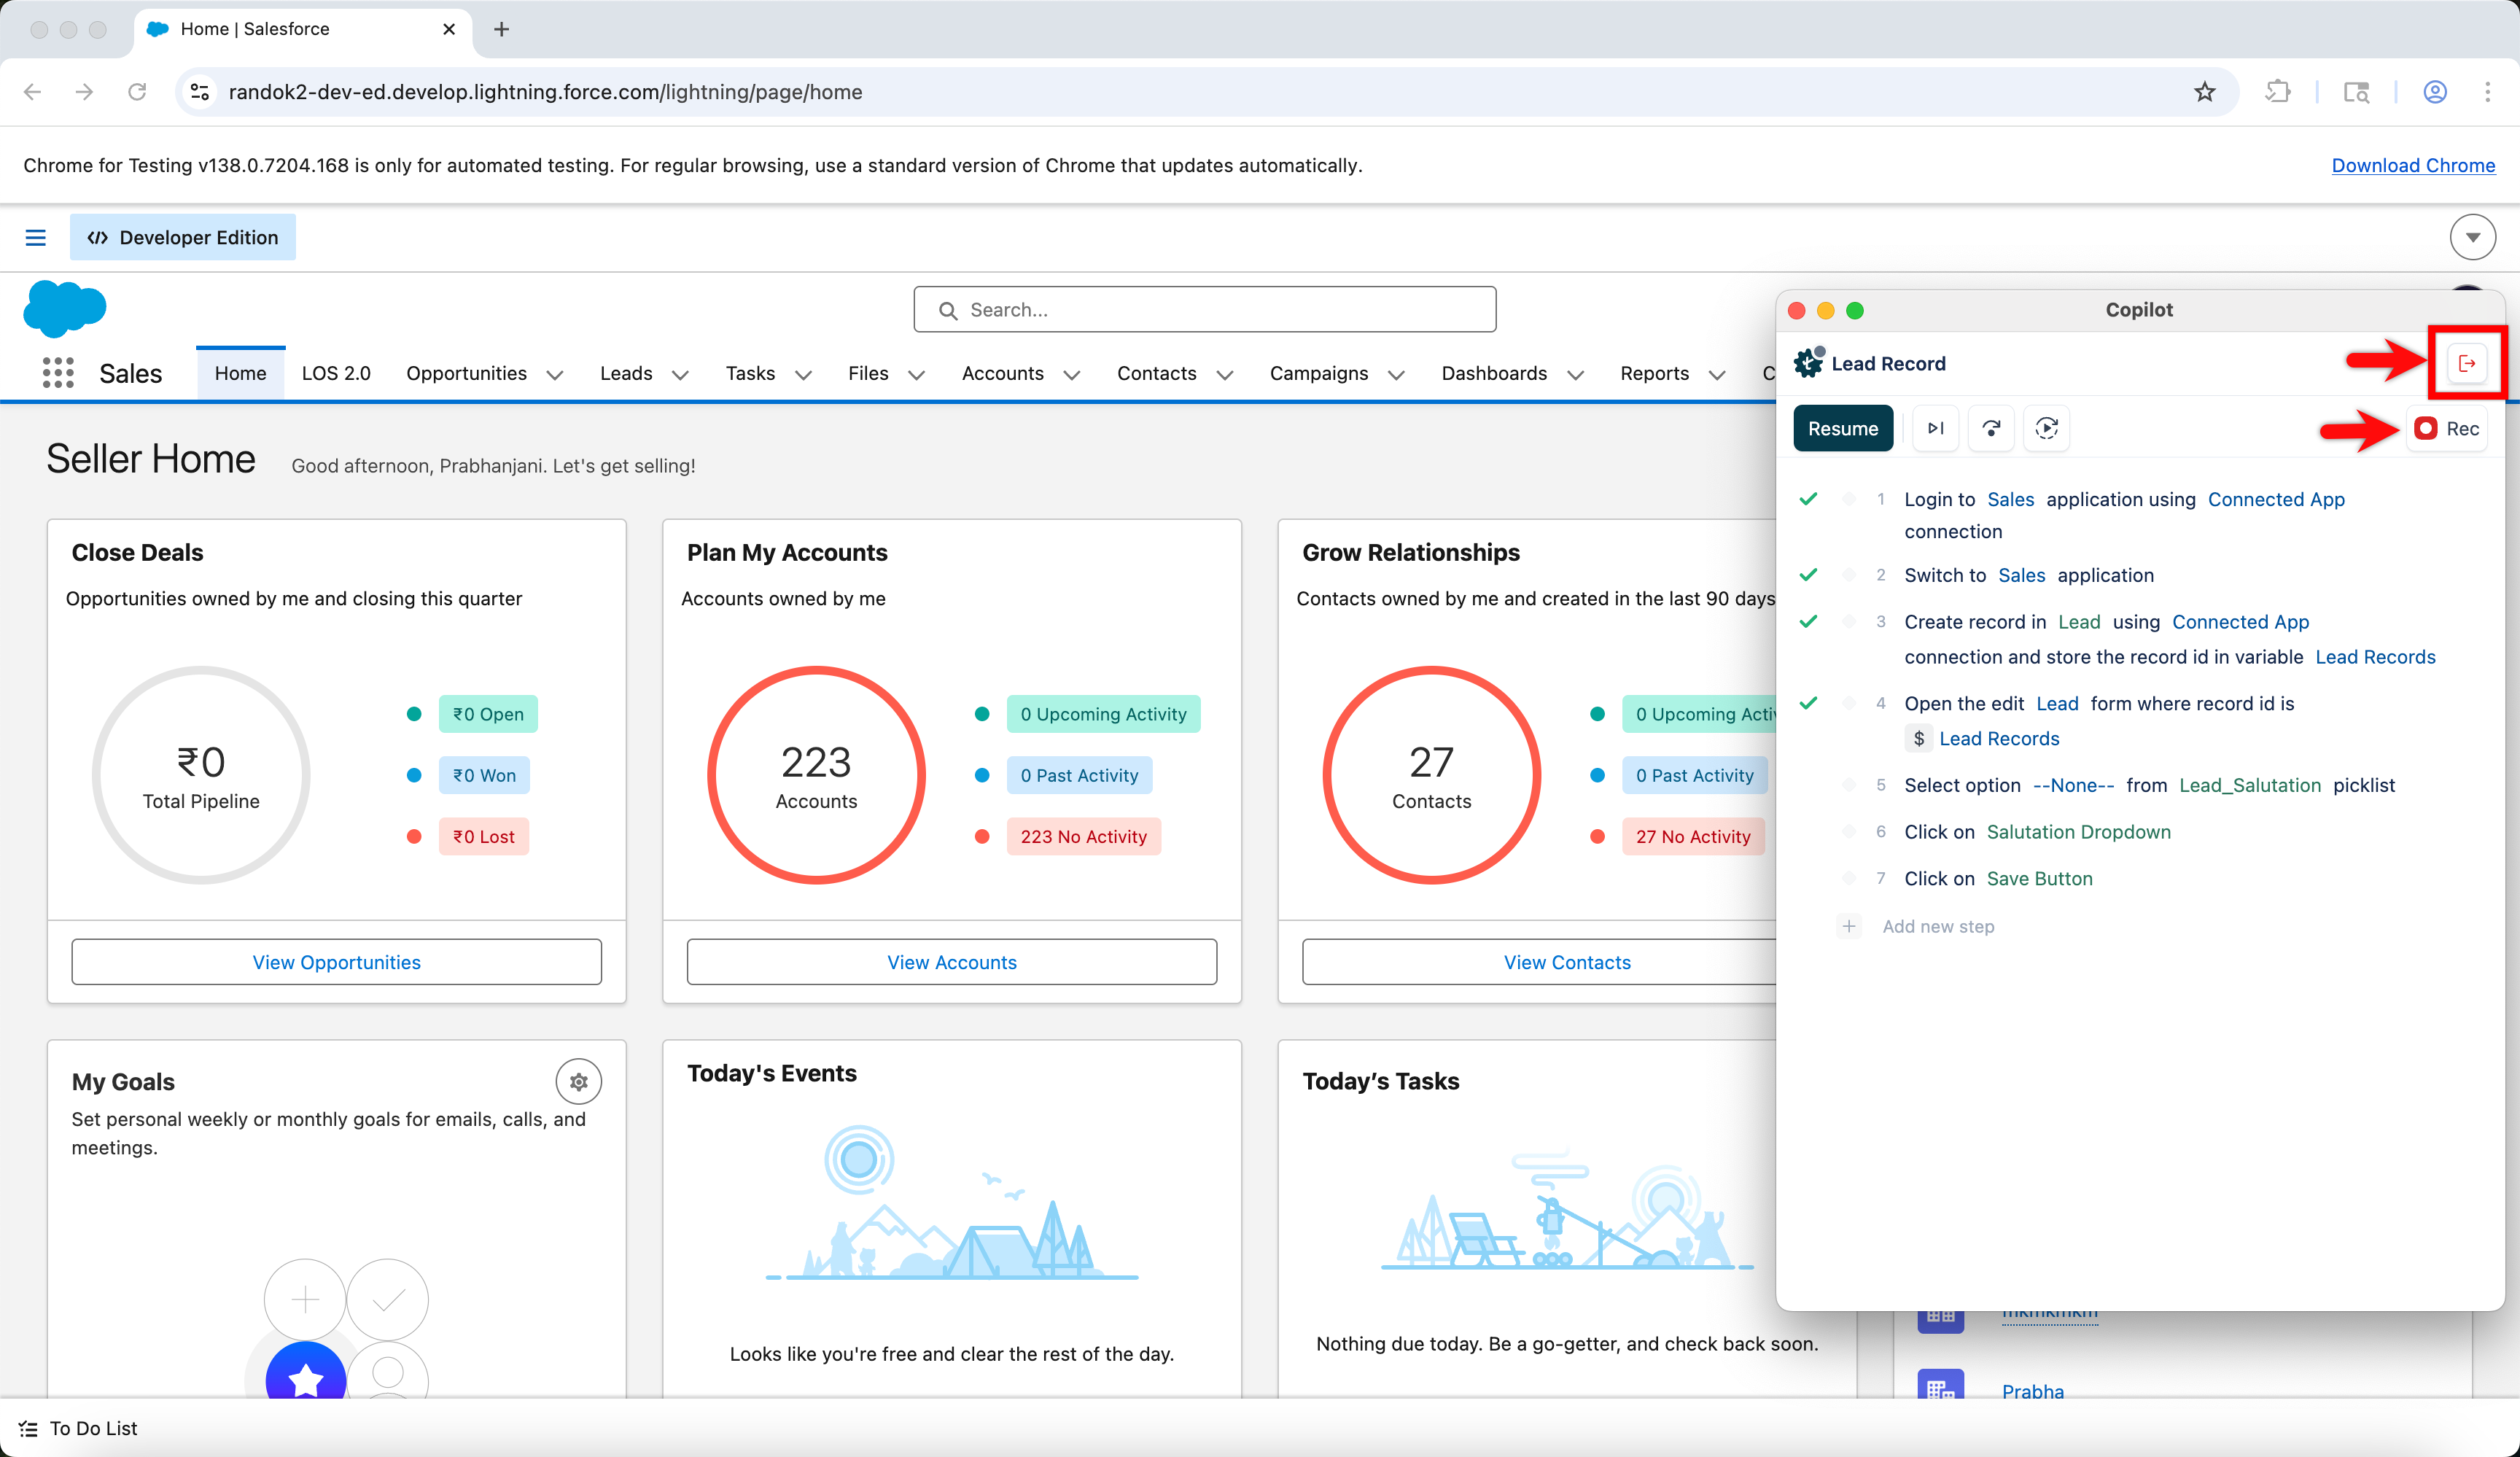Click the browser address bar URL
Screen dimensions: 2520x1457
click(x=545, y=92)
